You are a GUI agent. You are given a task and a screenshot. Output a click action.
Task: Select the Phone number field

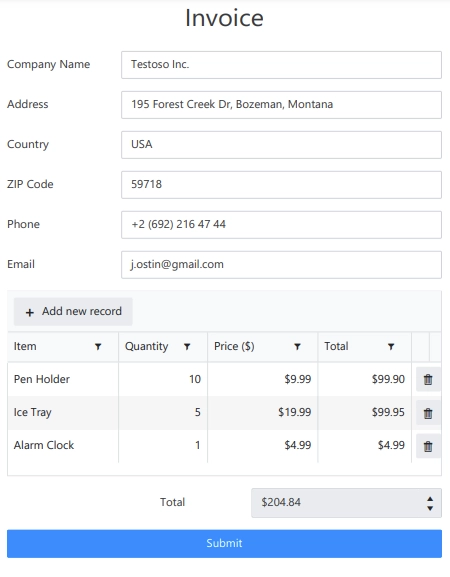tap(281, 225)
